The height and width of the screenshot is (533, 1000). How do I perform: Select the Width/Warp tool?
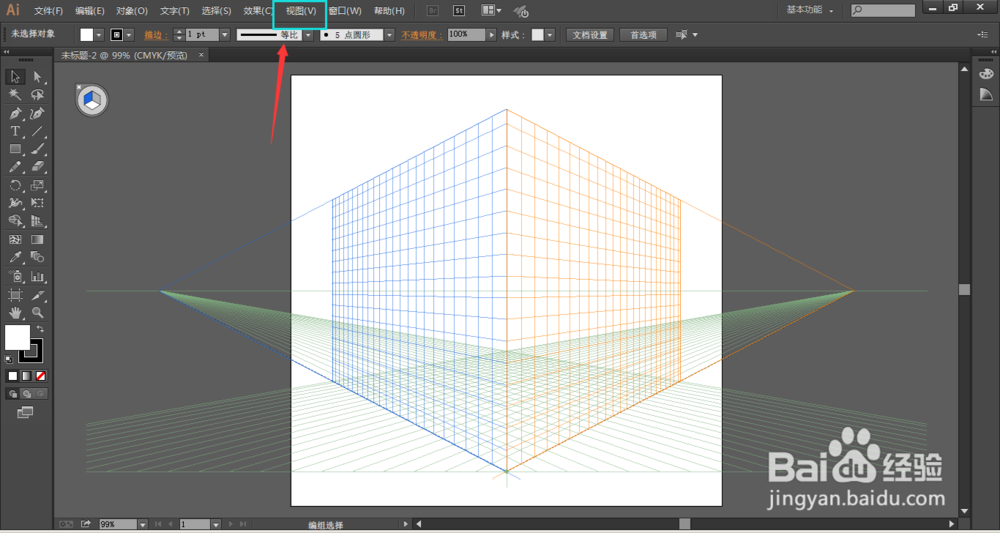pyautogui.click(x=15, y=203)
